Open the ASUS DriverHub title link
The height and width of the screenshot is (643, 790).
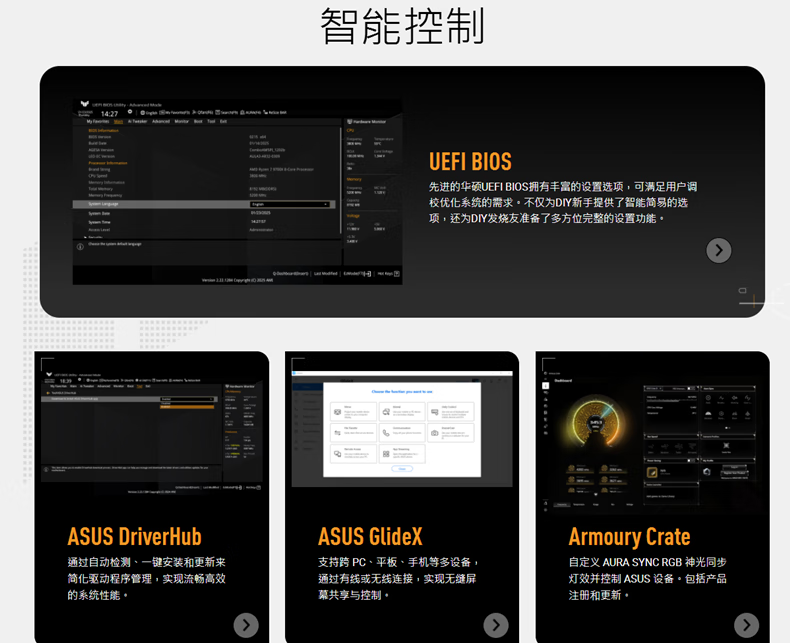pos(134,537)
